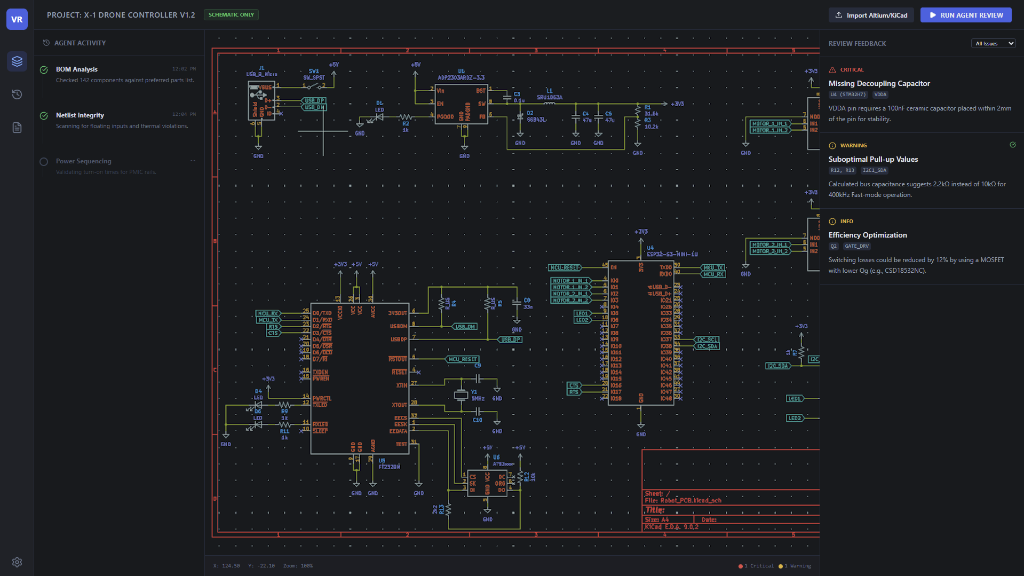Screen dimensions: 1024x576
Task: Click Netlist Integrity green check icon
Action: point(44,116)
